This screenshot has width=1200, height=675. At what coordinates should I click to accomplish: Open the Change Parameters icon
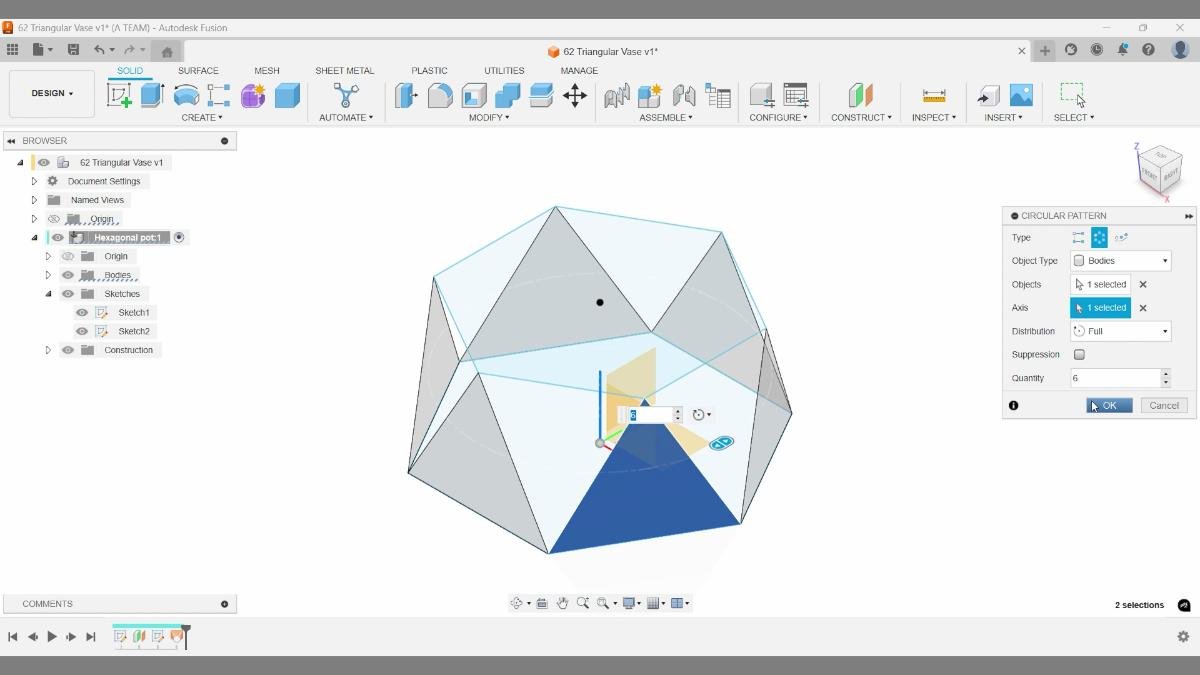coord(796,95)
